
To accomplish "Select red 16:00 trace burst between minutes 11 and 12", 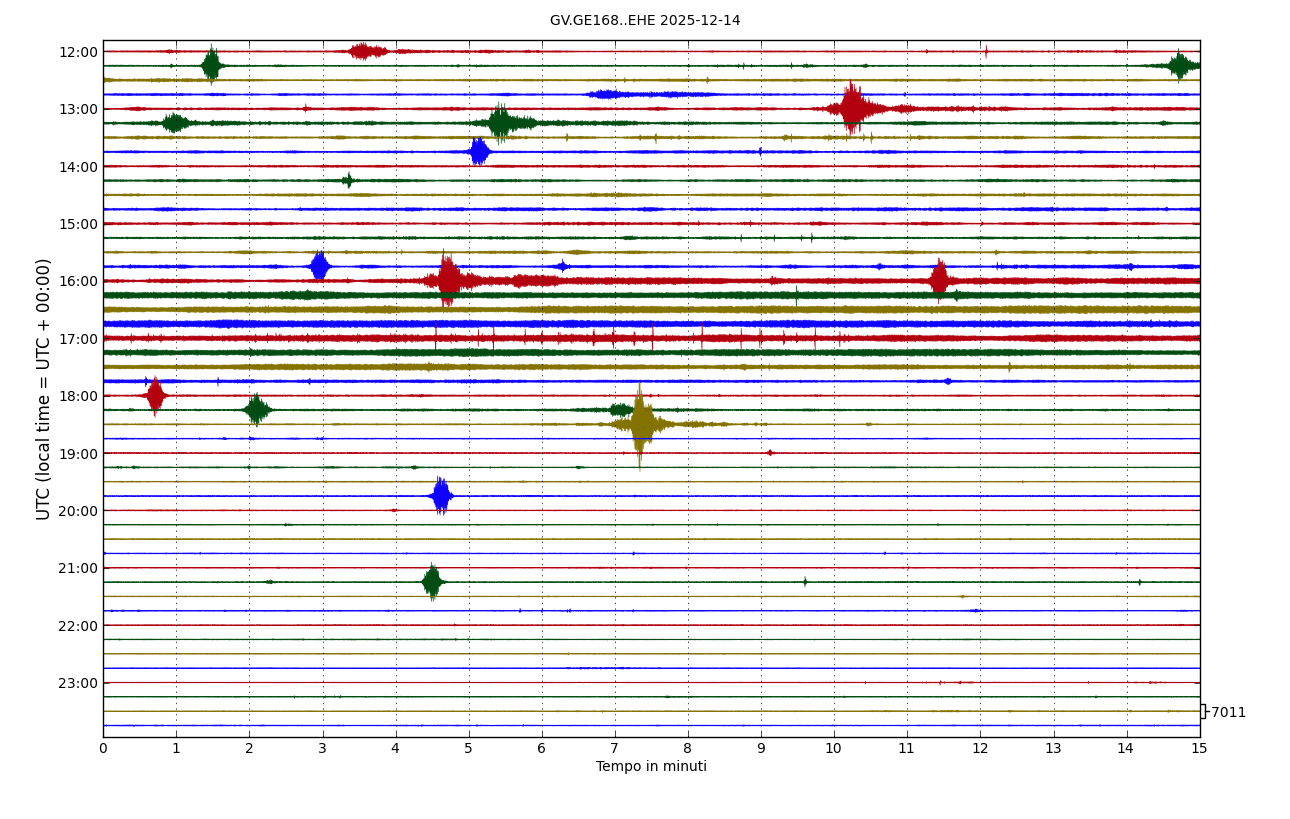I will pyautogui.click(x=938, y=280).
